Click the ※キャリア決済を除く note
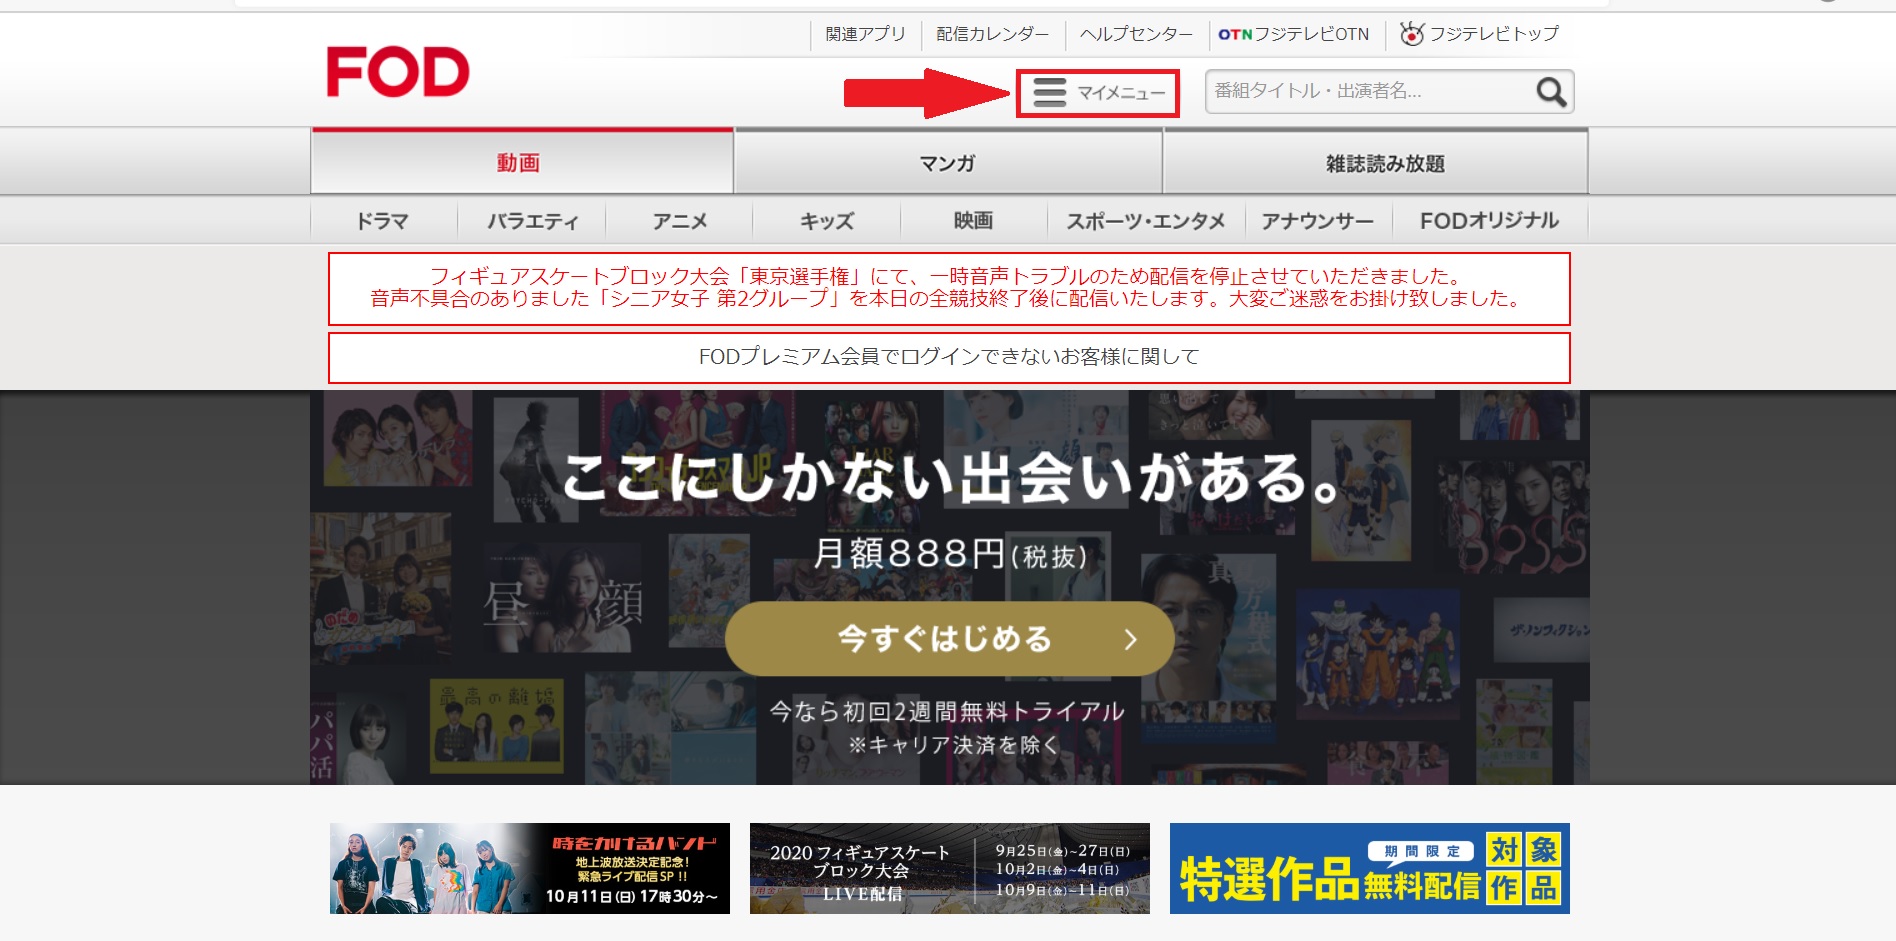The image size is (1896, 941). point(952,745)
